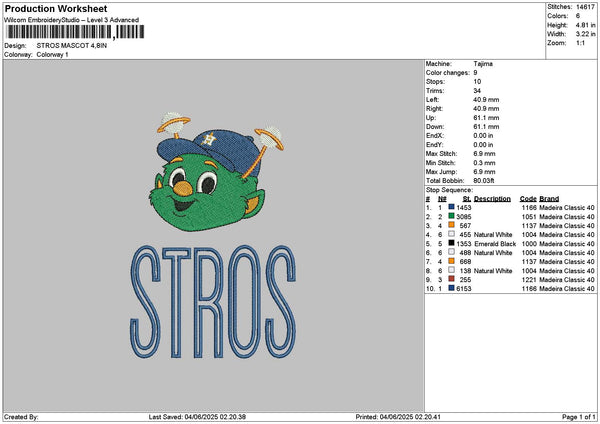Image resolution: width=600 pixels, height=424 pixels.
Task: Click the Color changes value '9'
Action: point(475,73)
